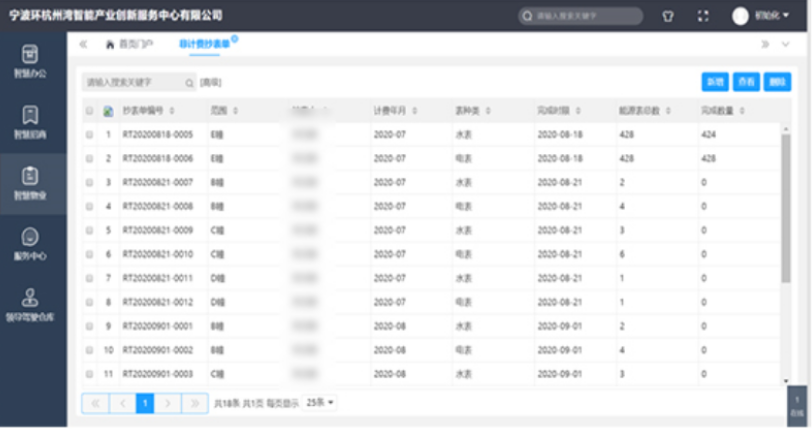Select the checkbox for row RT20200901-0001
Viewport: 812px width, 429px height.
90,326
